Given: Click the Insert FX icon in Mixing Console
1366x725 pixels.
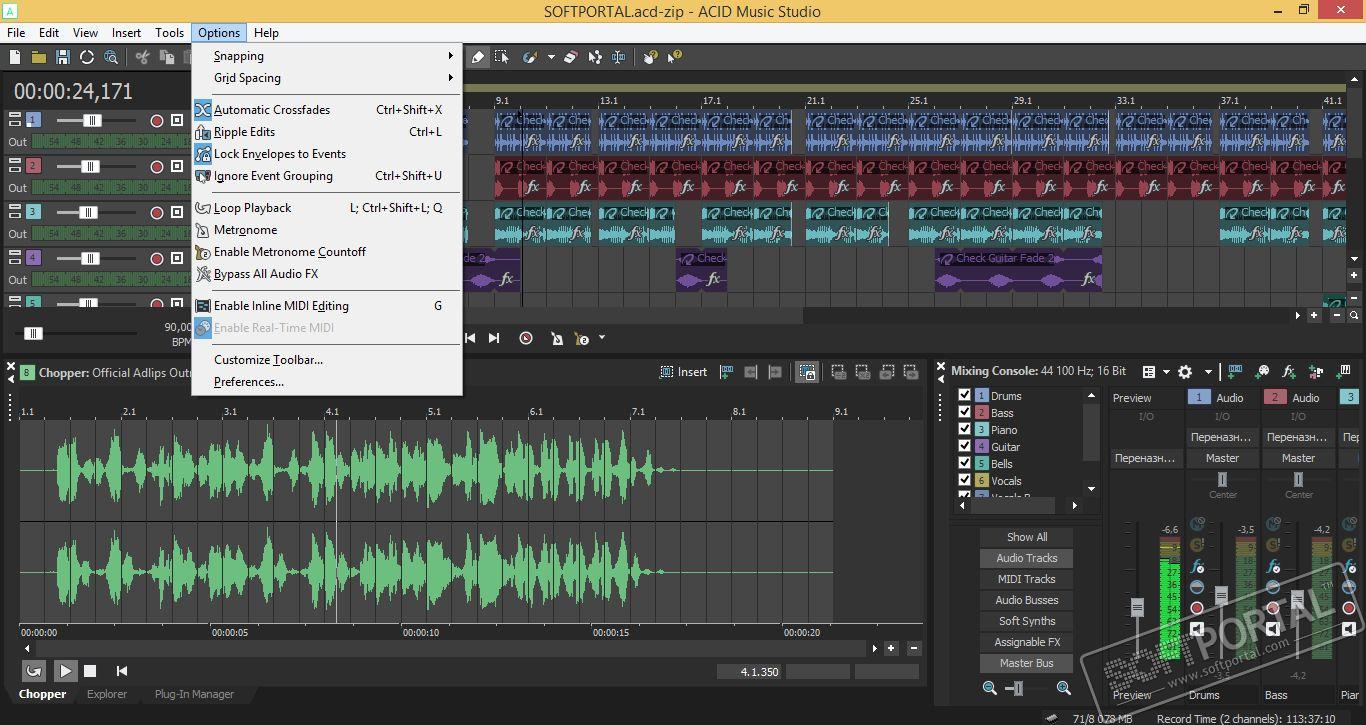Looking at the screenshot, I should [1289, 372].
